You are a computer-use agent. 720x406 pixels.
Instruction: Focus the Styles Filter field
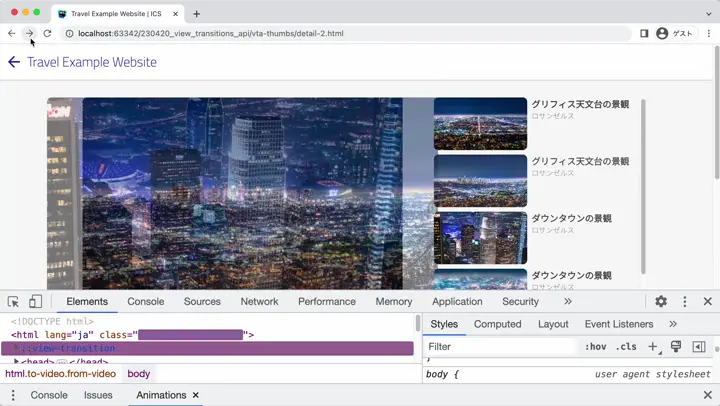pos(501,347)
